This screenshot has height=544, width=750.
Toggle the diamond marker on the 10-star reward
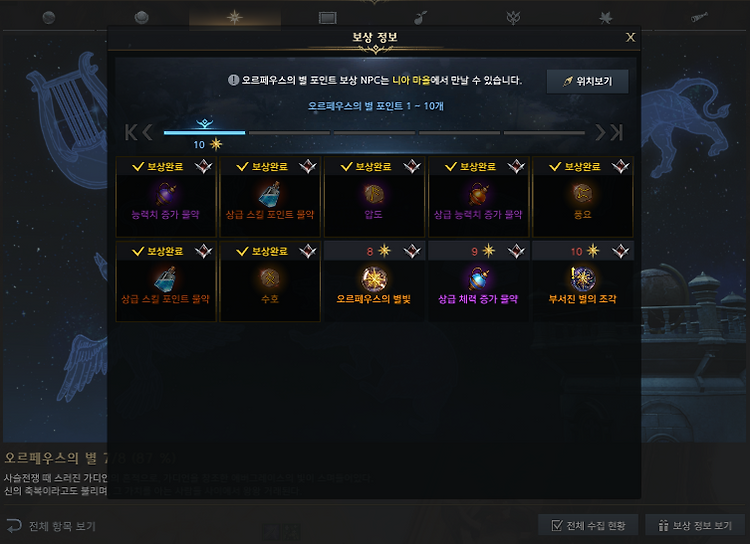(620, 251)
